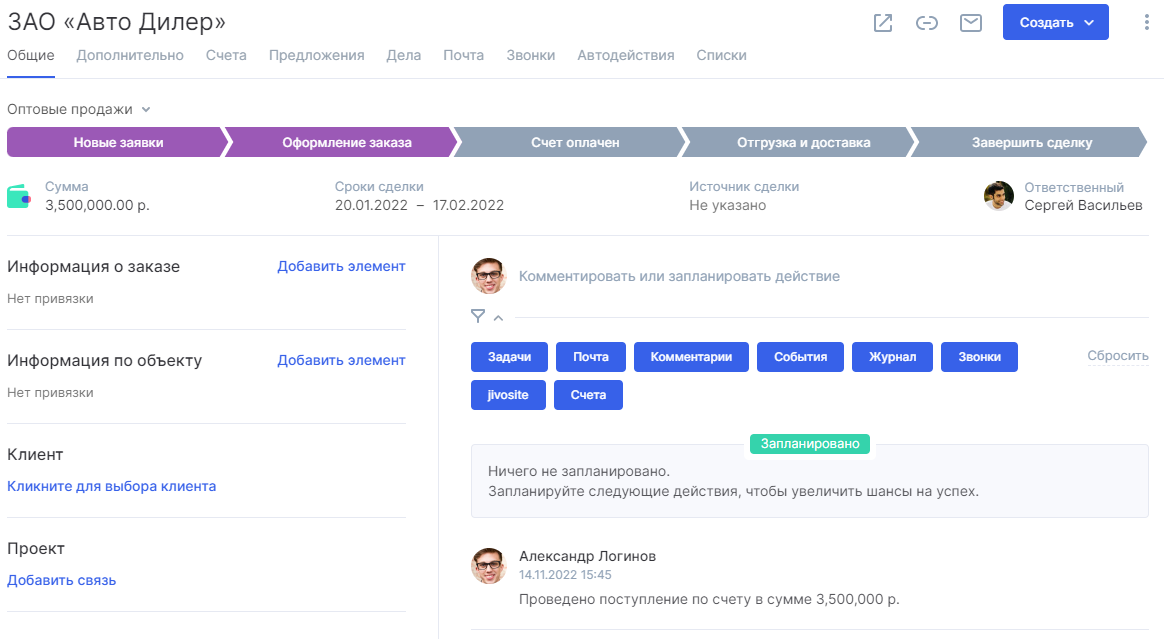Select the Счет оплачен pipeline stage
This screenshot has width=1164, height=639.
click(574, 142)
